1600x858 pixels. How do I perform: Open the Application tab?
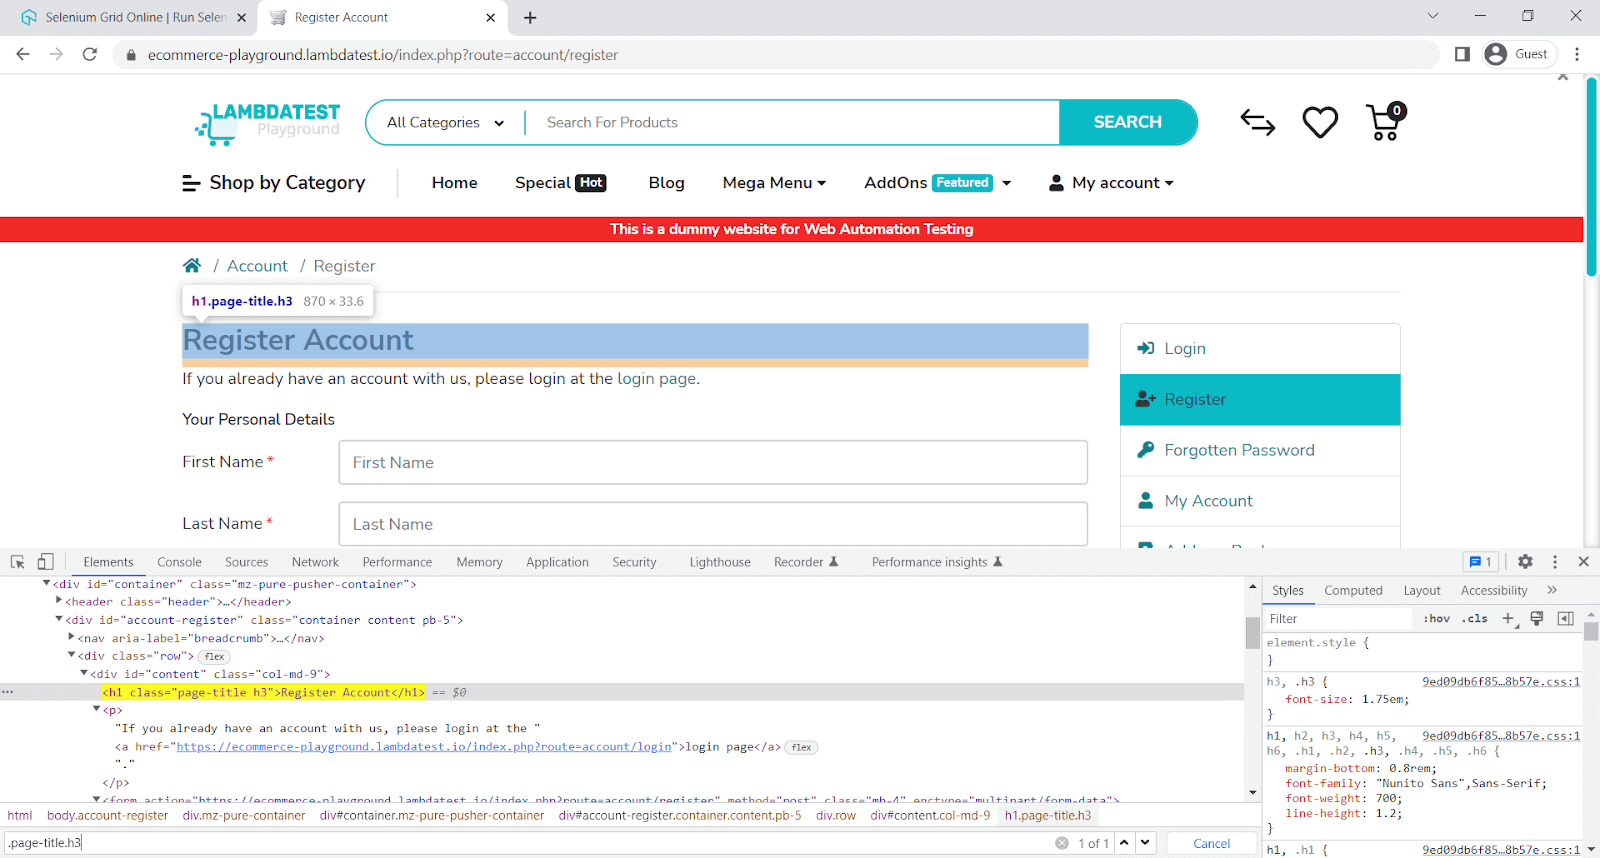557,562
